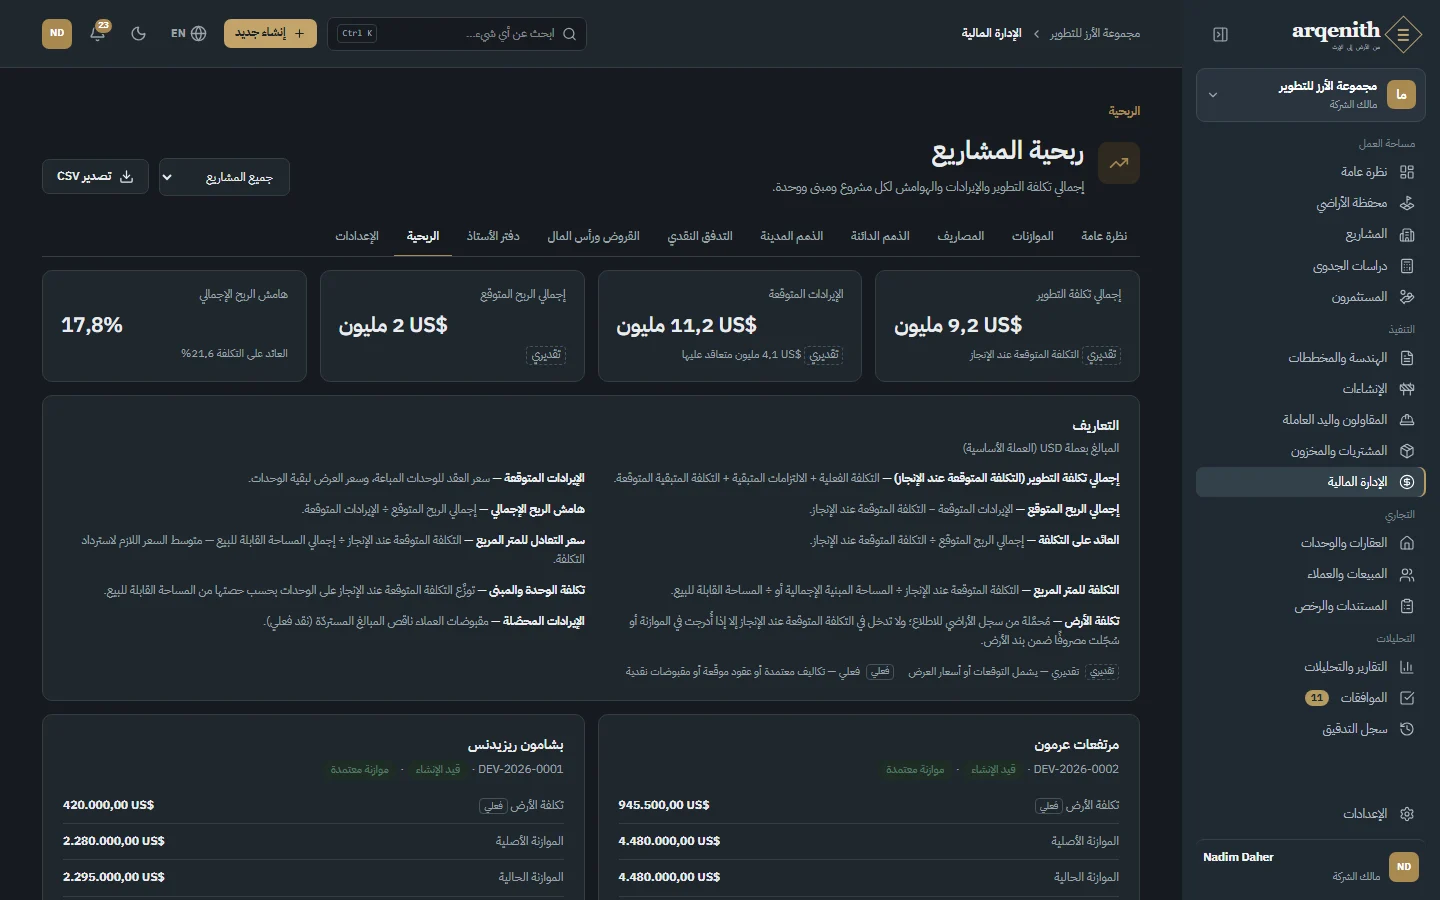Open المستثمرون in the sidebar
This screenshot has width=1440, height=900.
tap(1310, 297)
